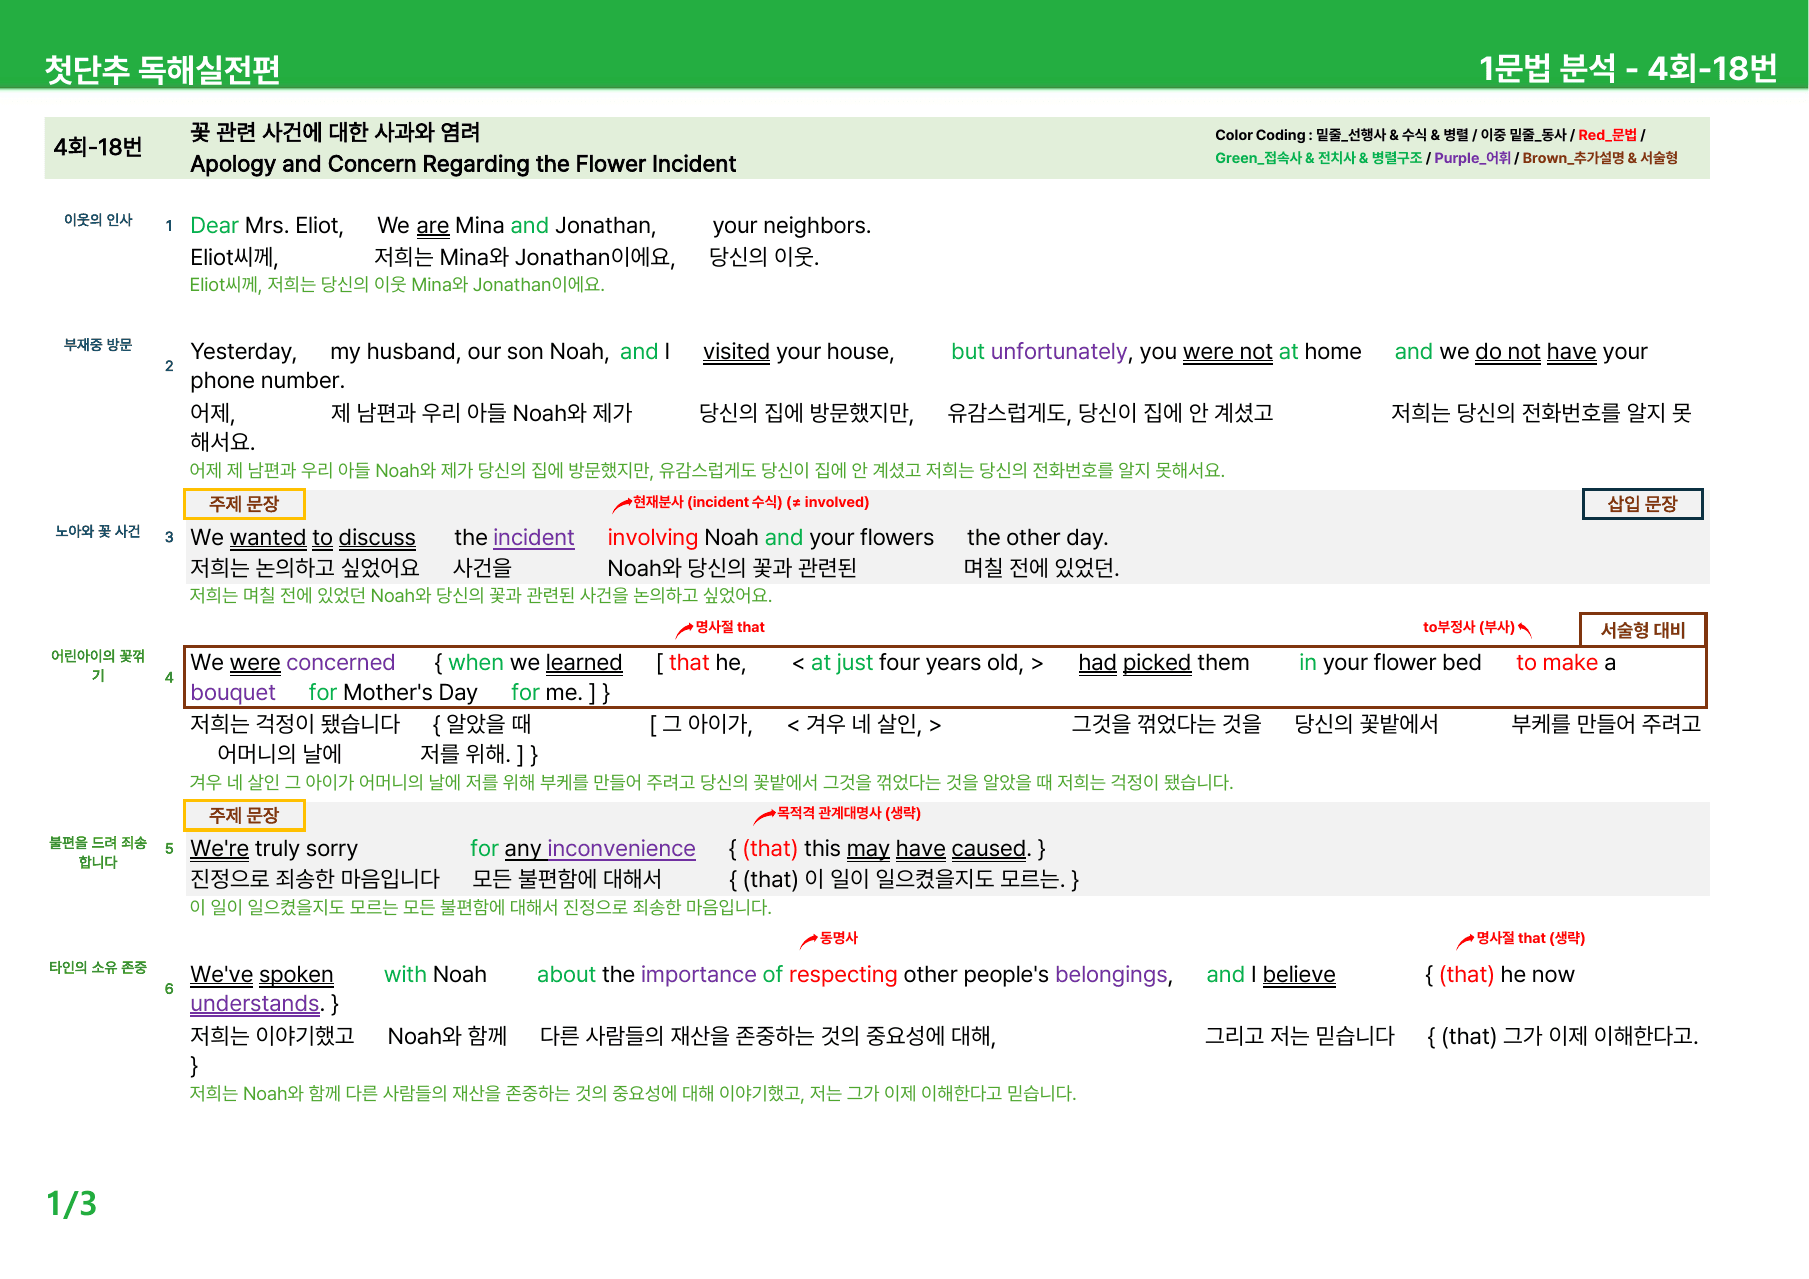Click the phrase 'the other day.' in sentence 3
1809x1279 pixels.
(1037, 538)
